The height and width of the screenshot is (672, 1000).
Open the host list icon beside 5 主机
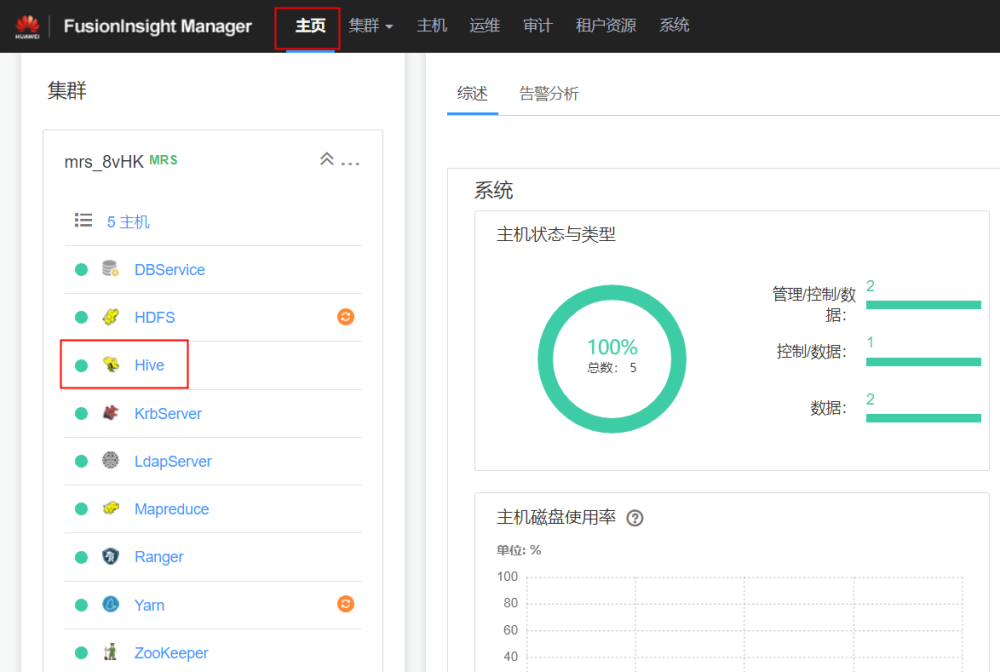(84, 221)
